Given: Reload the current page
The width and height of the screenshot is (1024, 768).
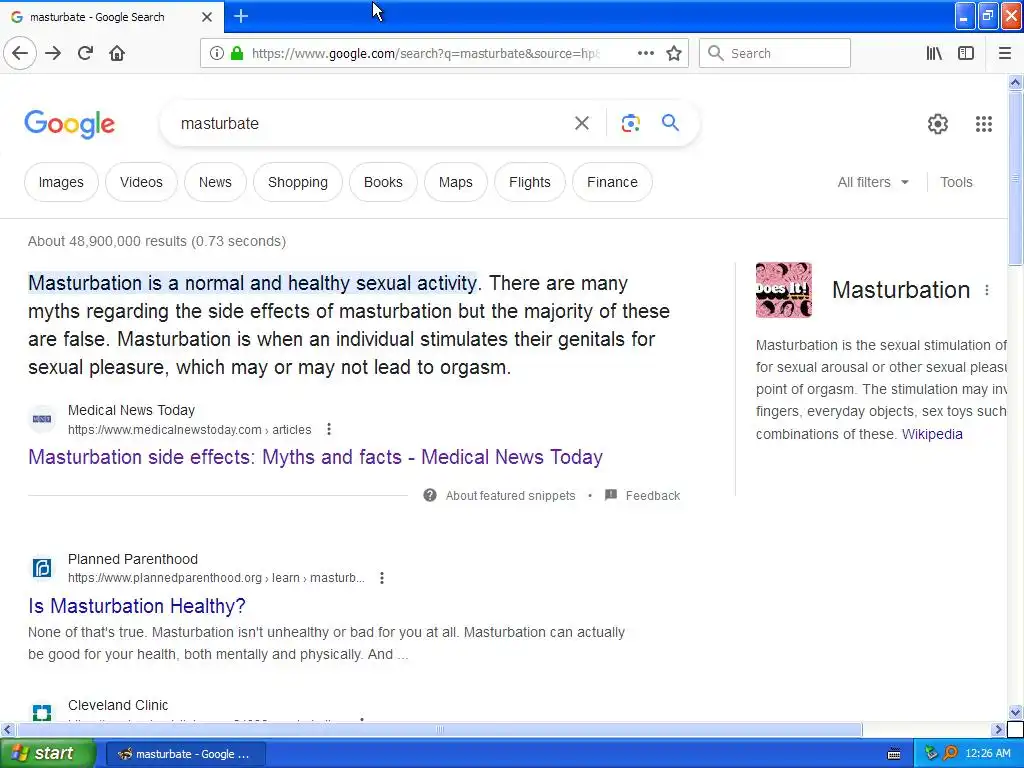Looking at the screenshot, I should (x=85, y=53).
